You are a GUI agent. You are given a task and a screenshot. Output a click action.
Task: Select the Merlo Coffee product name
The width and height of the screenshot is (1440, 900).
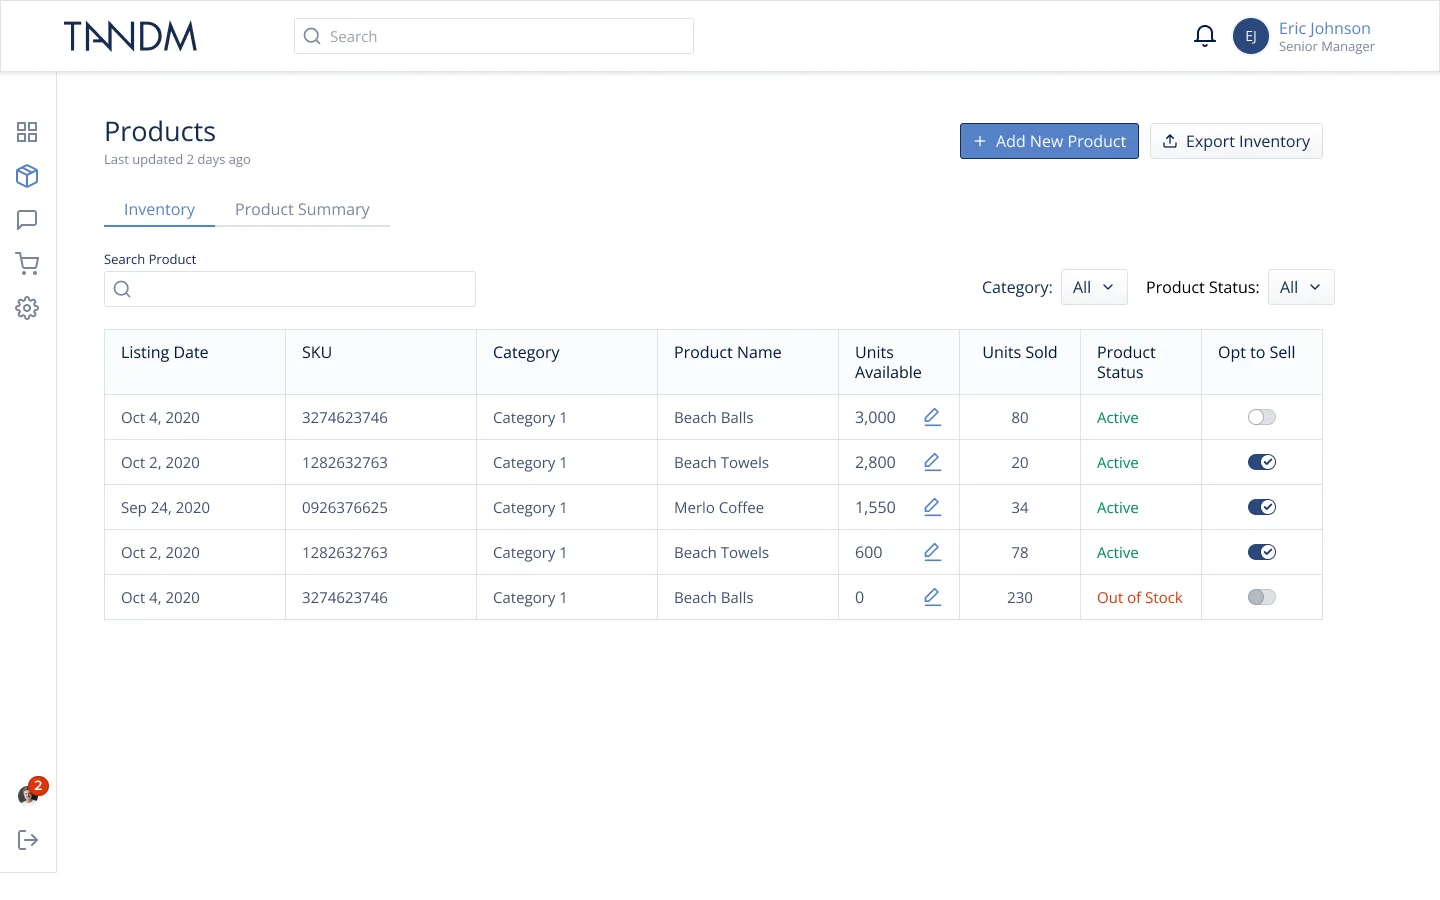pyautogui.click(x=719, y=508)
